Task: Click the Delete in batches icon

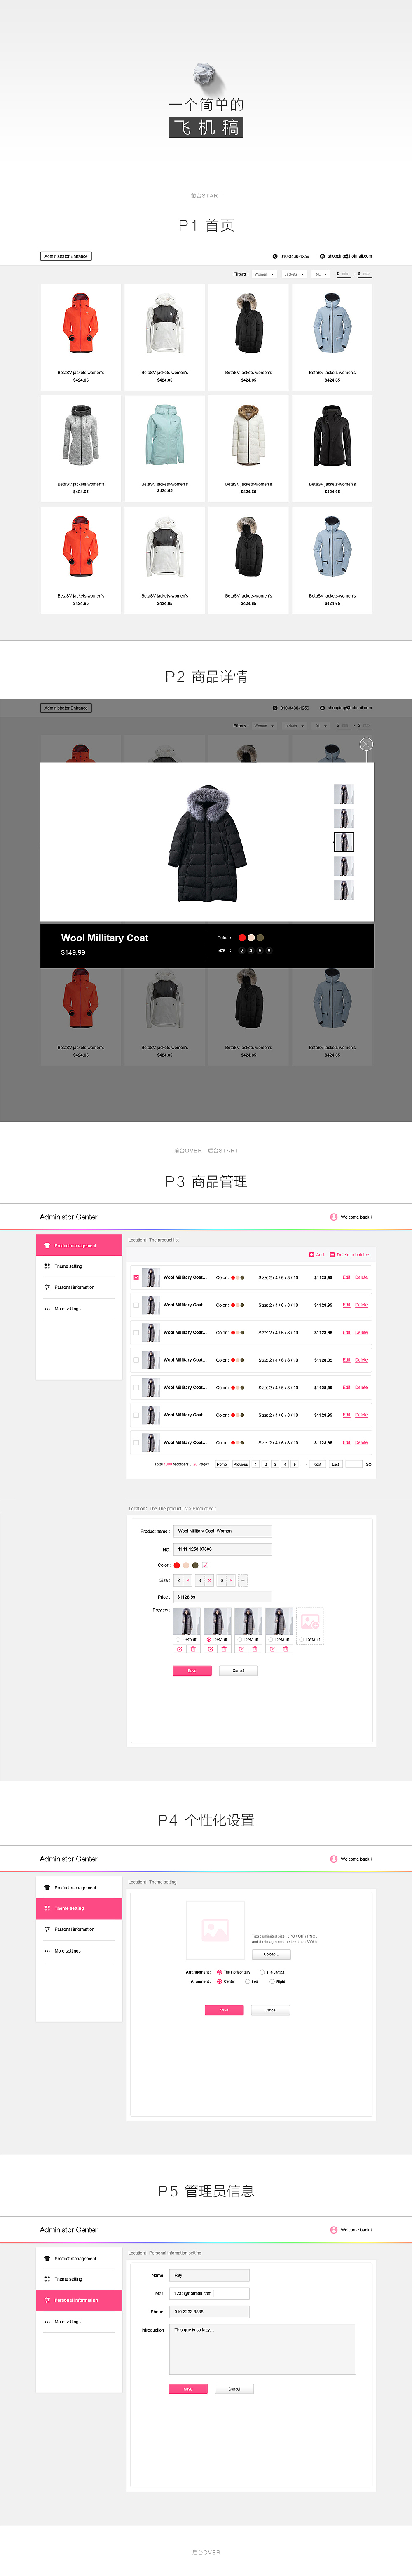Action: click(x=332, y=1254)
